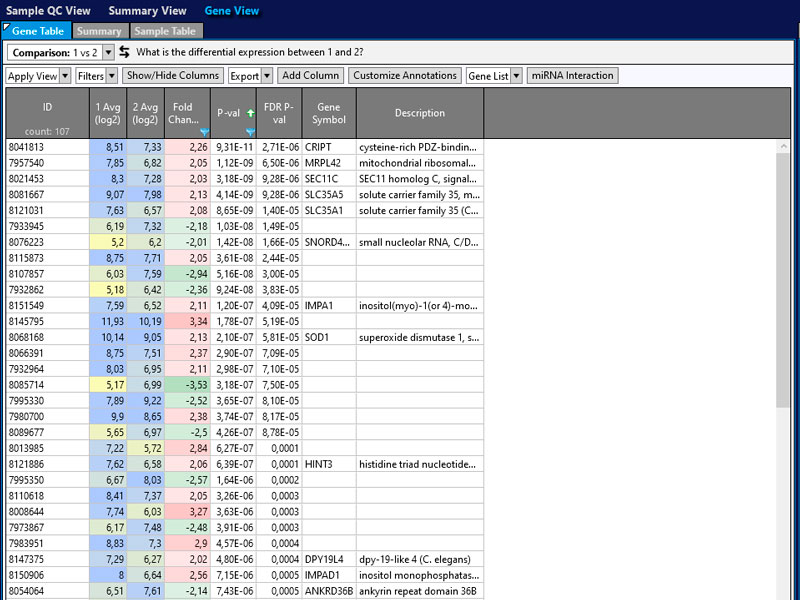The height and width of the screenshot is (600, 800).
Task: Swap comparison direction with arrows icon
Action: 124,52
